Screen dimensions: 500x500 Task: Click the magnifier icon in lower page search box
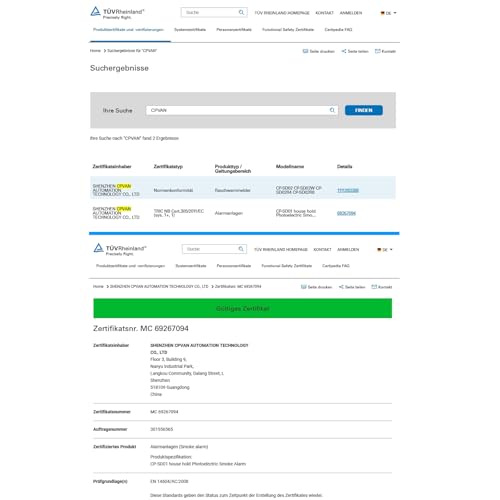[241, 249]
